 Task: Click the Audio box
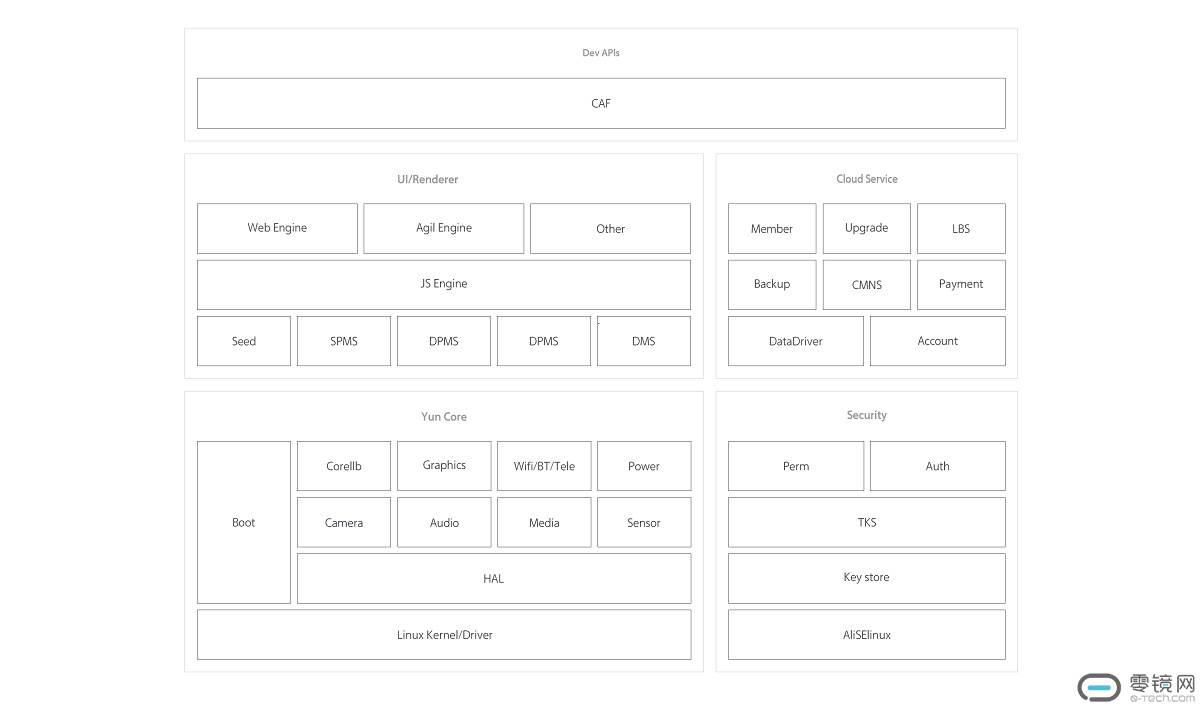pyautogui.click(x=444, y=522)
